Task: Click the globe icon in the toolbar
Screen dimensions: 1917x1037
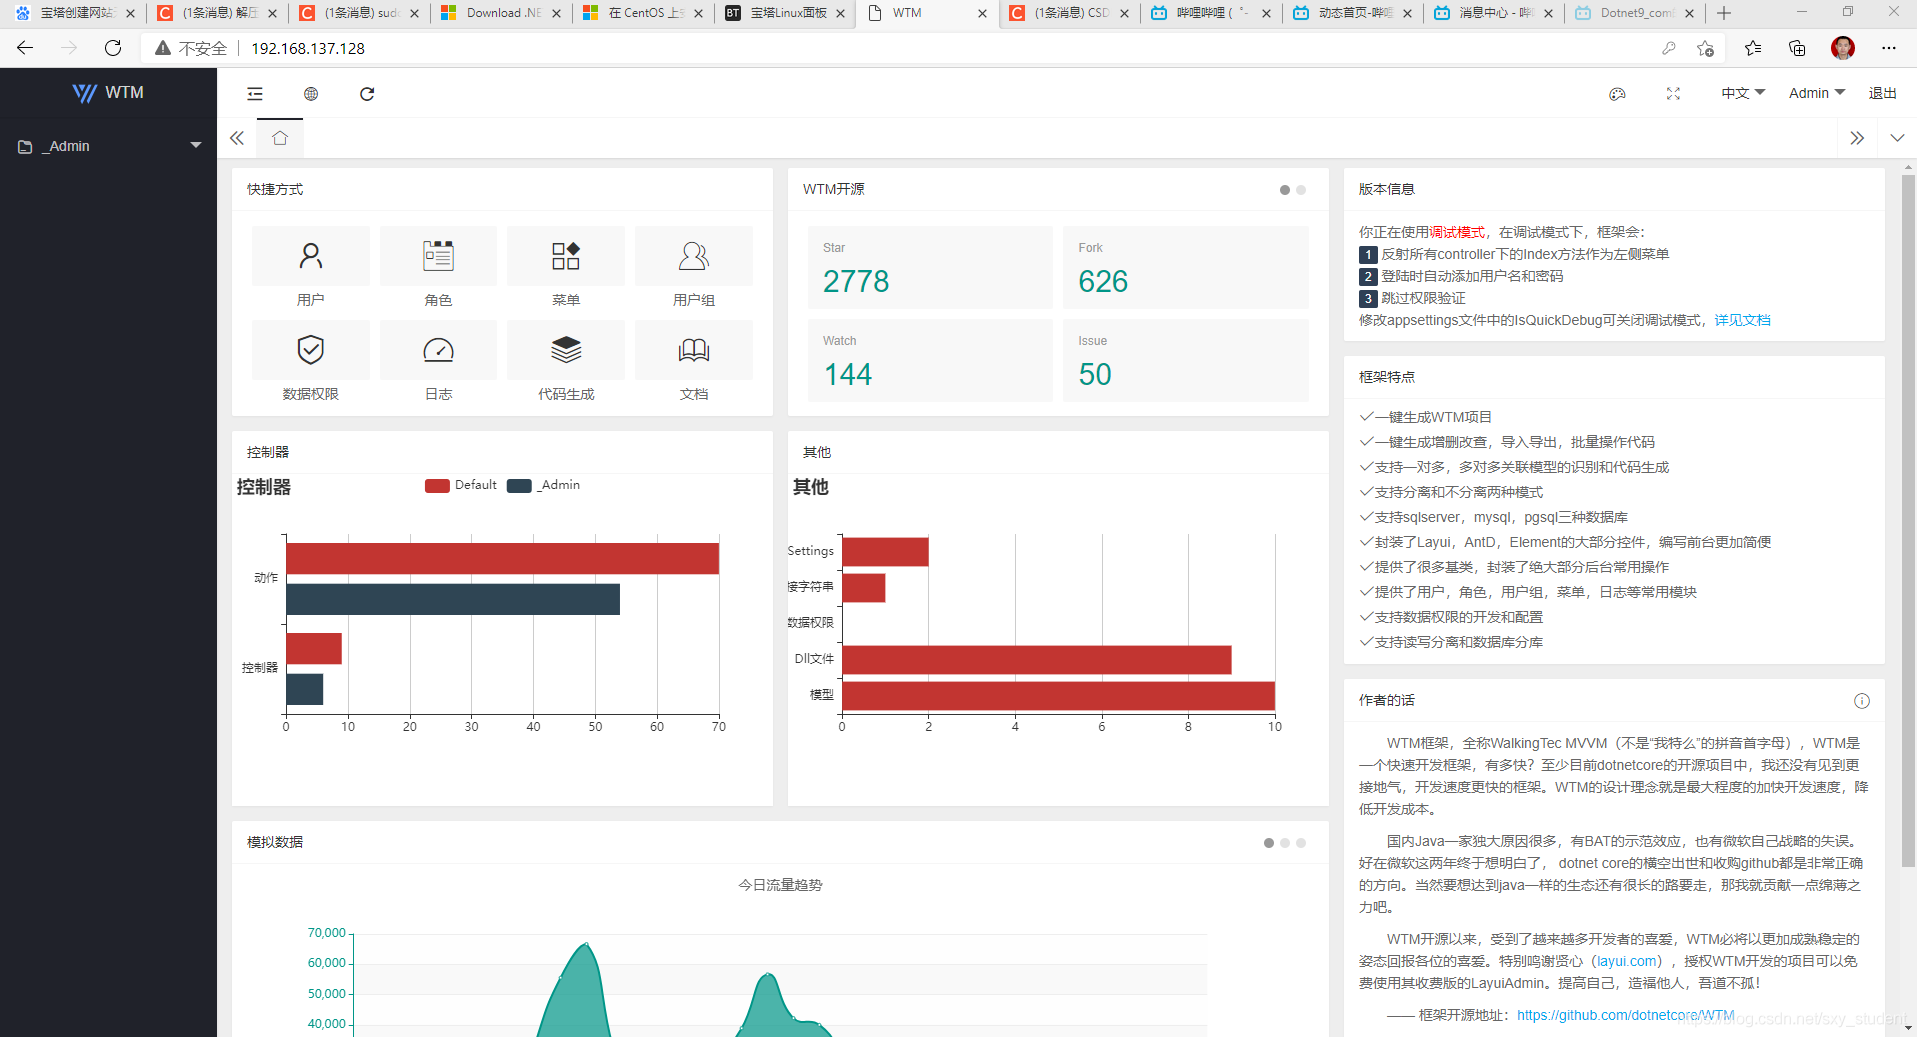Action: (311, 94)
